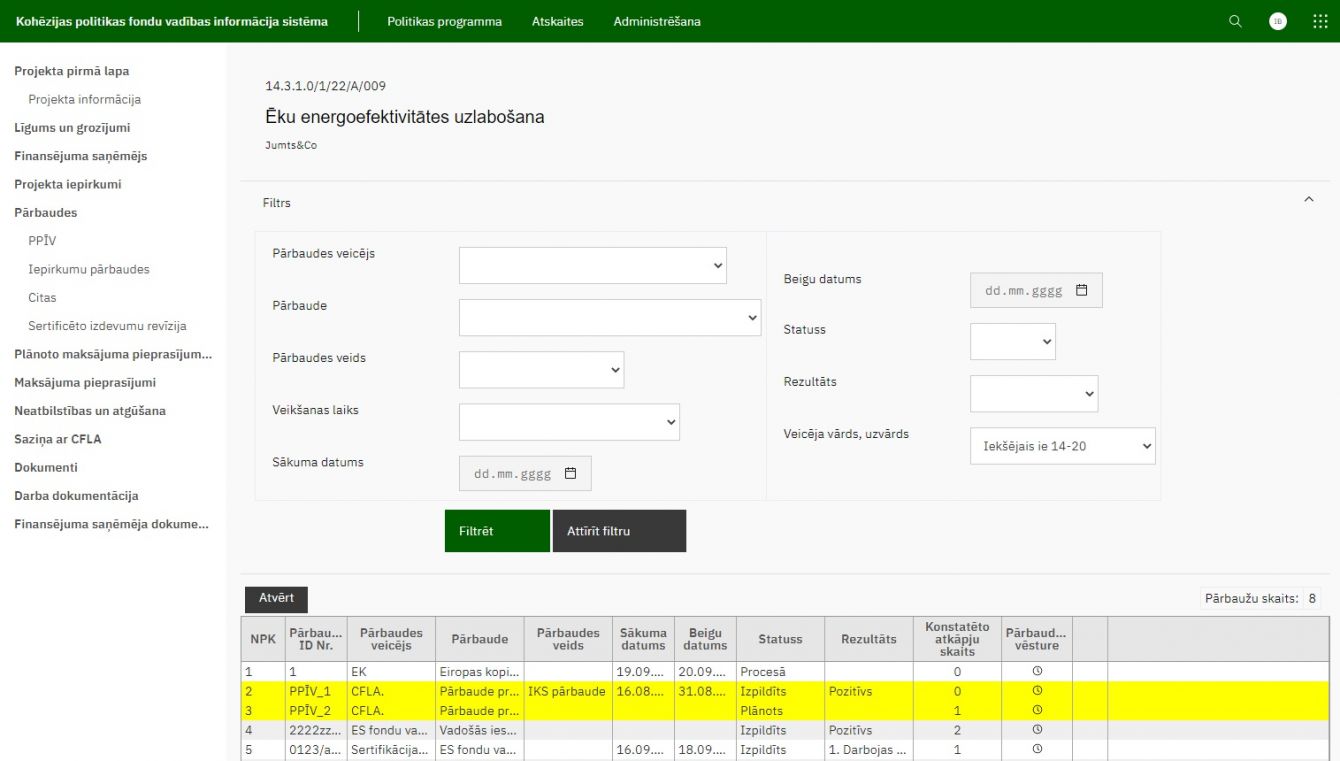This screenshot has height=761, width=1340.
Task: Click the Atvērt button above the table
Action: [x=276, y=598]
